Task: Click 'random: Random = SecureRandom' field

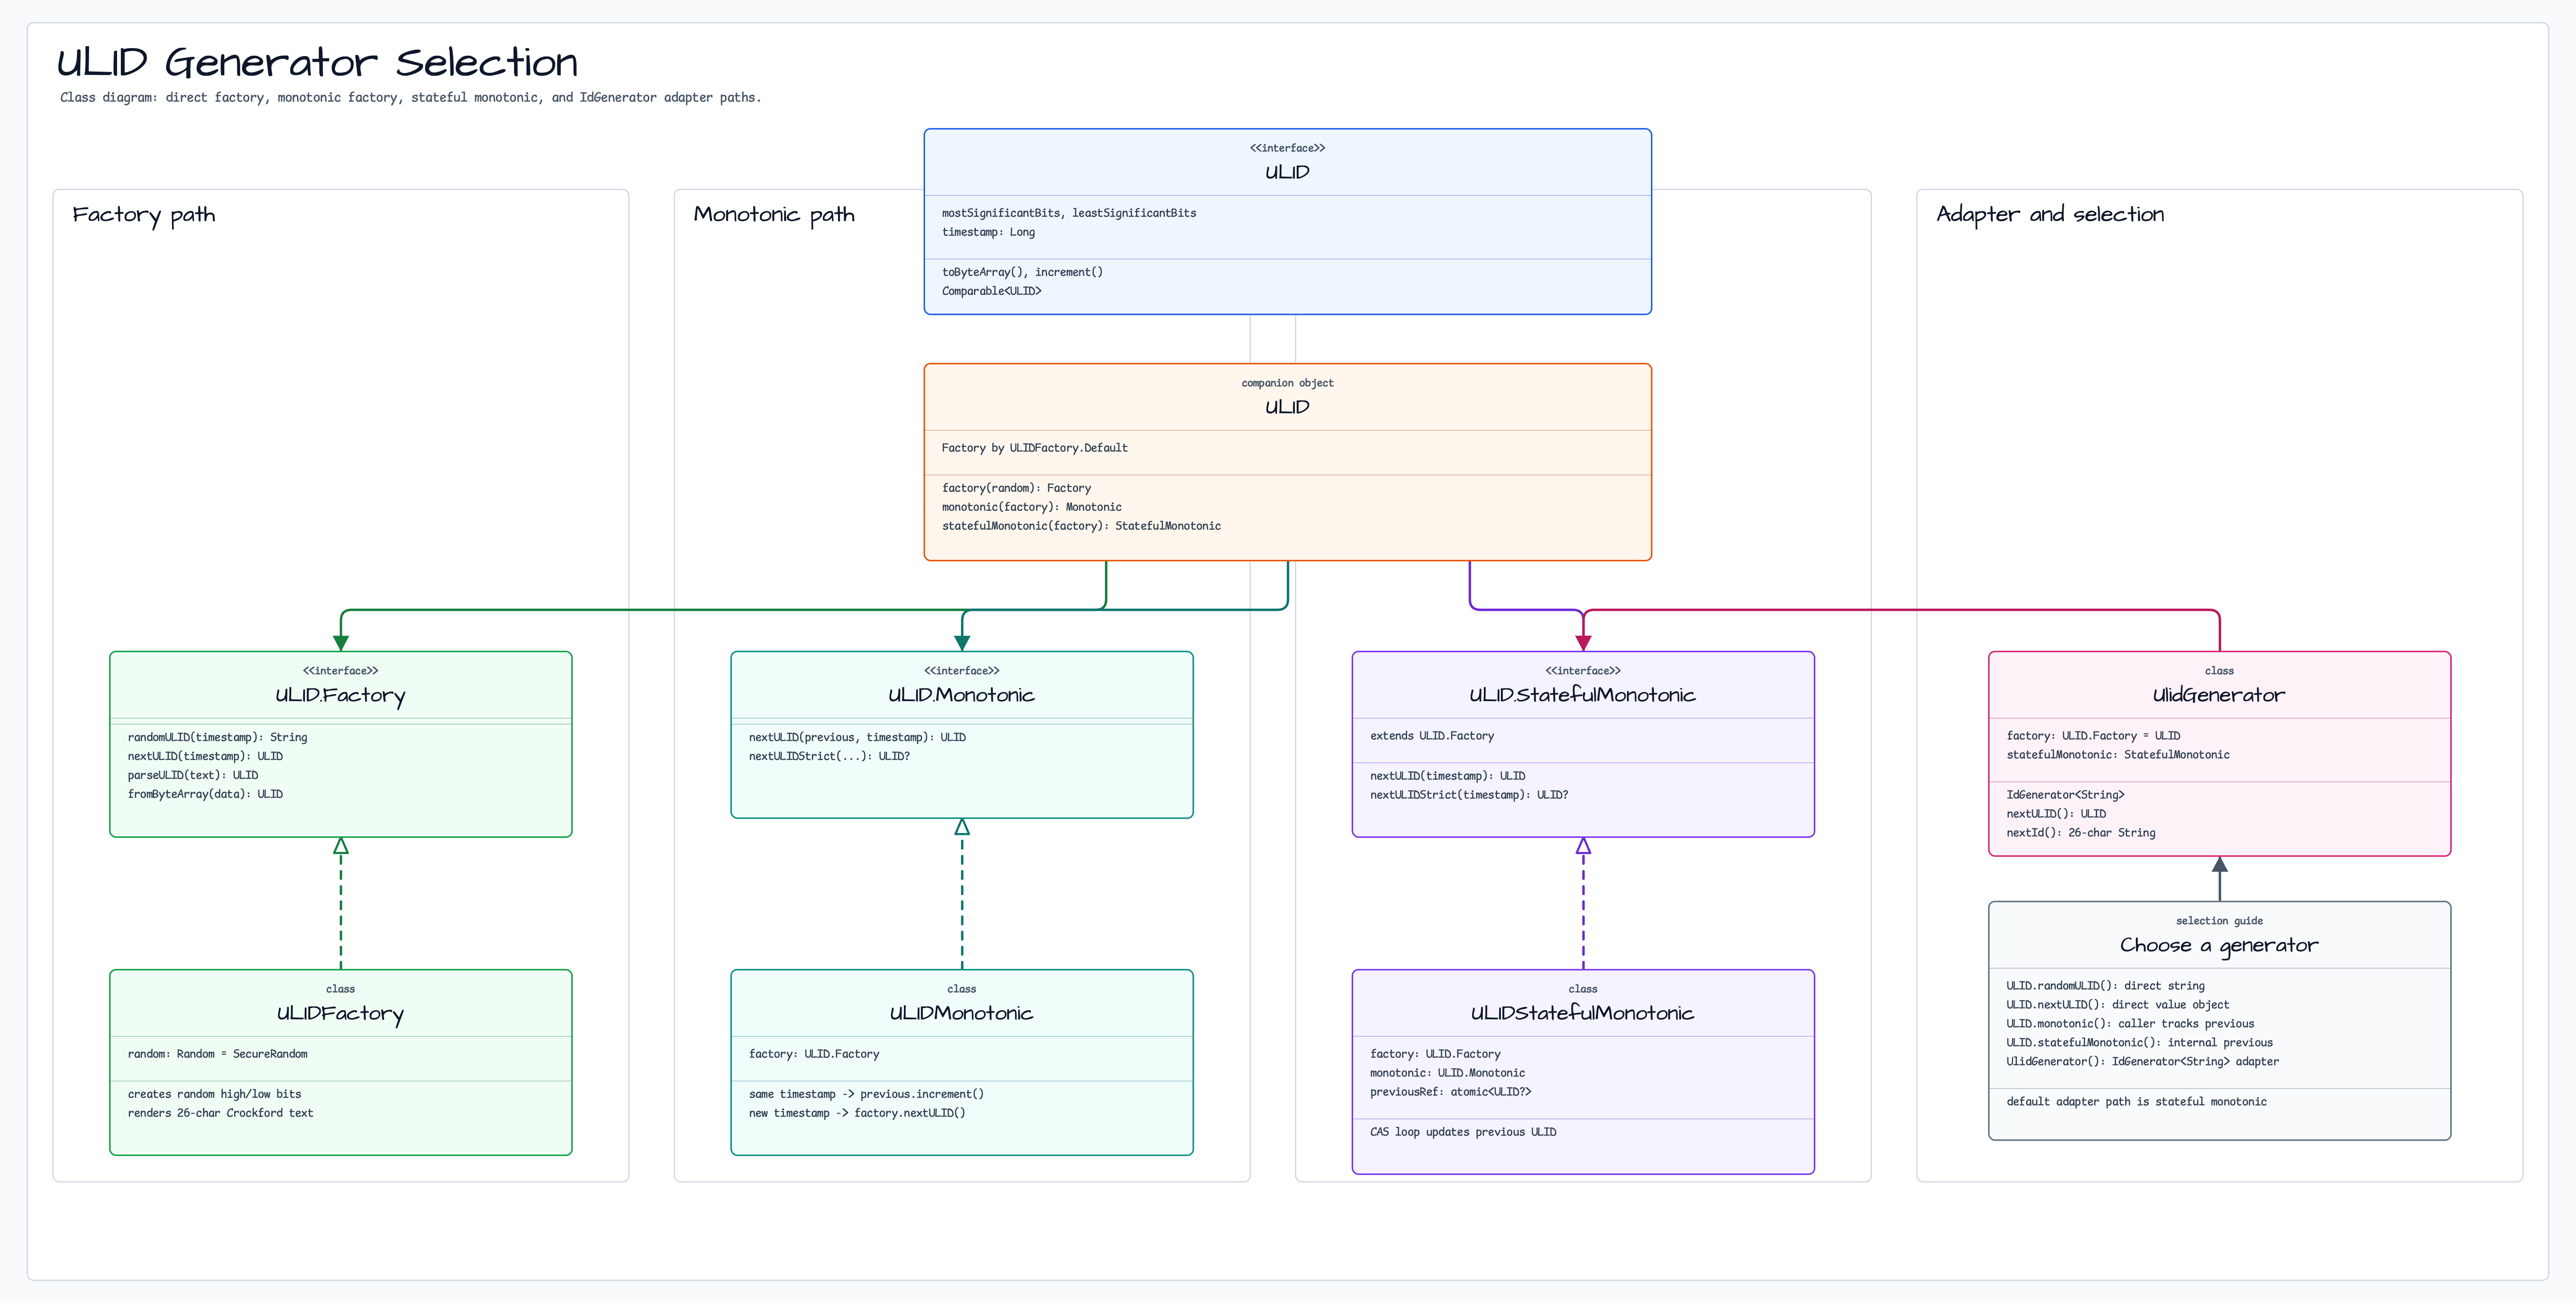Action: point(217,1054)
